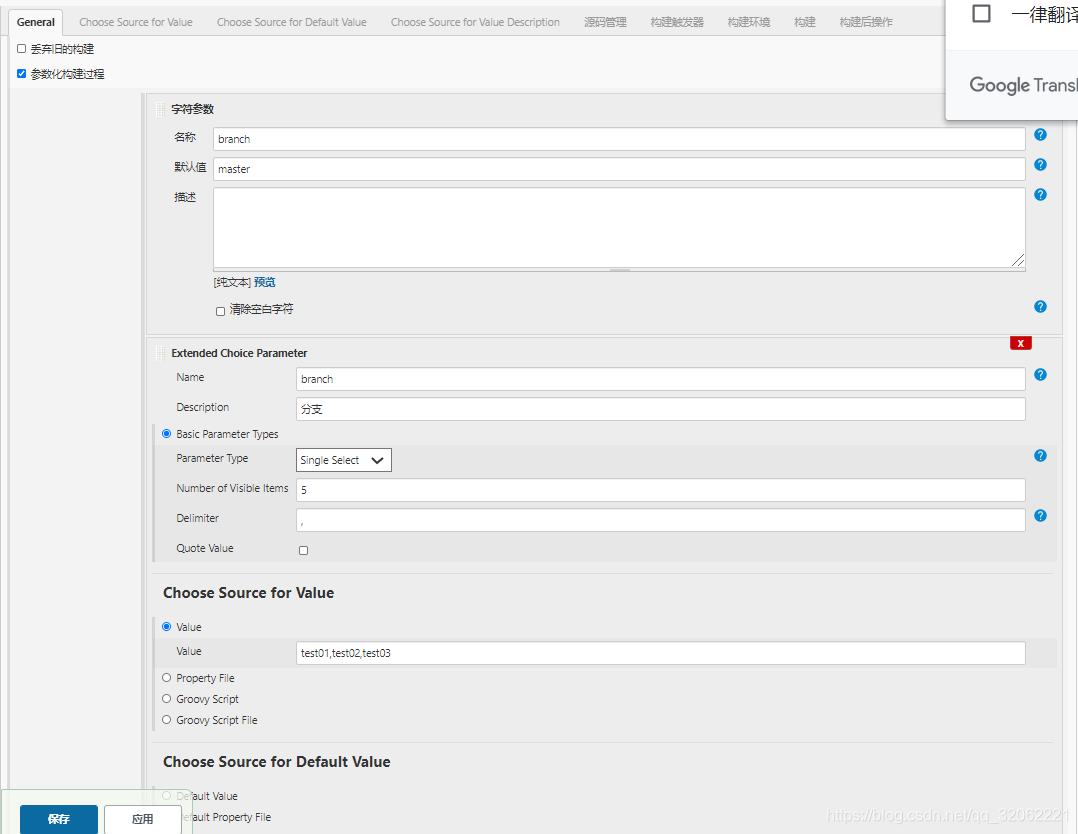Screen dimensions: 1078x834
Task: Open help beside 清除空白字符 option
Action: tap(1040, 306)
